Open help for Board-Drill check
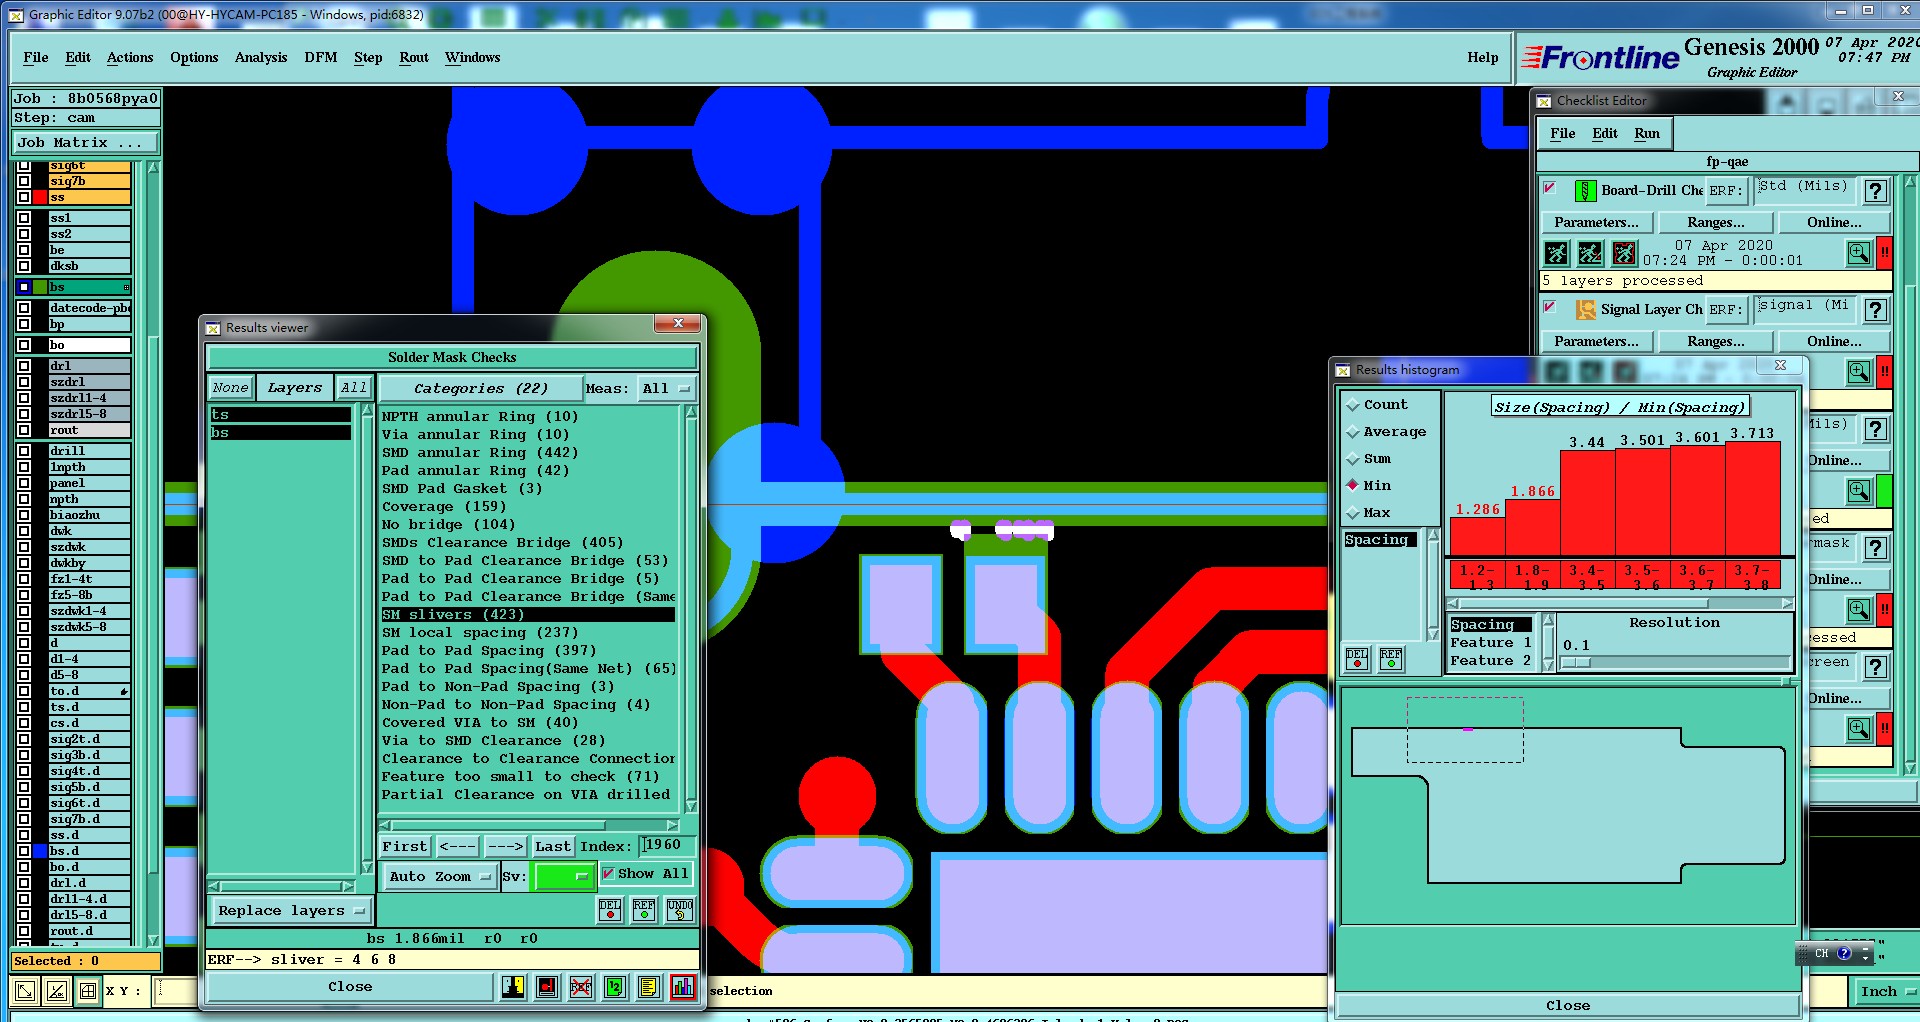The width and height of the screenshot is (1920, 1022). (x=1876, y=191)
